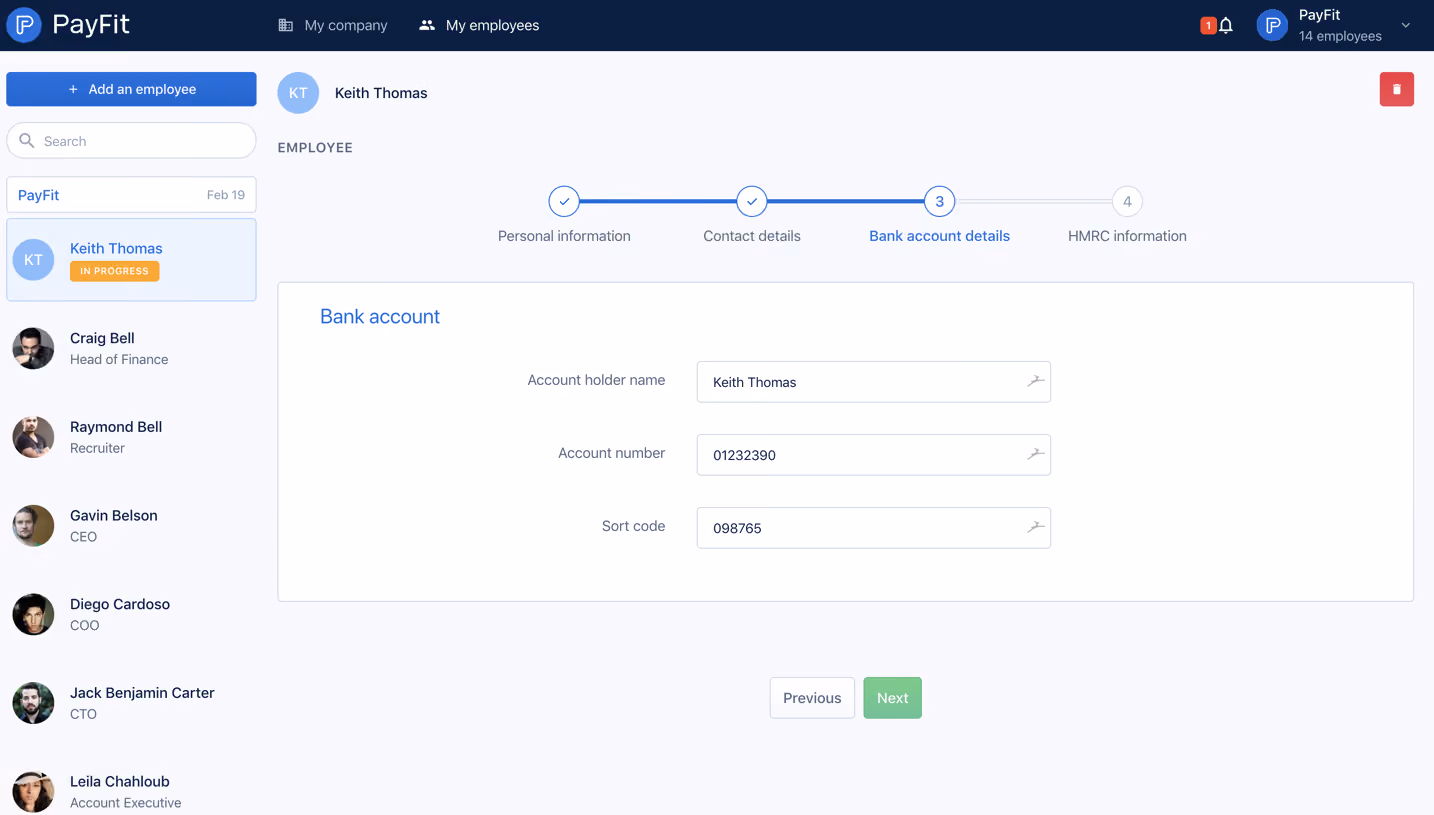The height and width of the screenshot is (815, 1434).
Task: Click the green Next button
Action: pos(893,698)
